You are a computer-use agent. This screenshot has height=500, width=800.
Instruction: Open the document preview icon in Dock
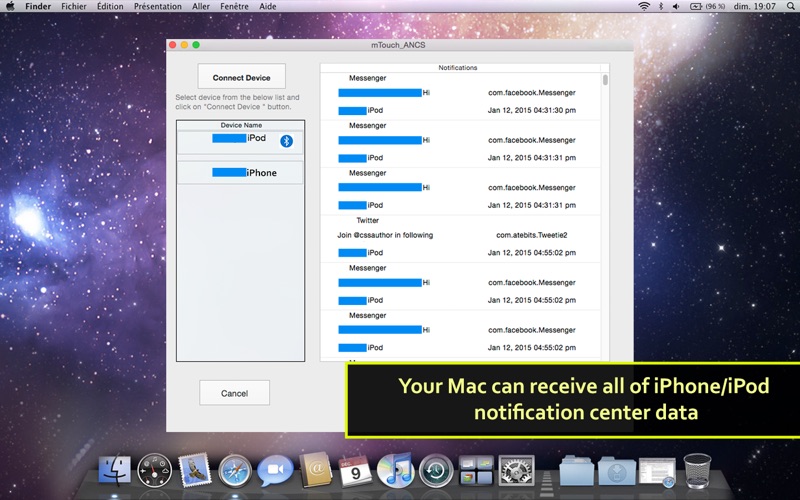point(658,472)
